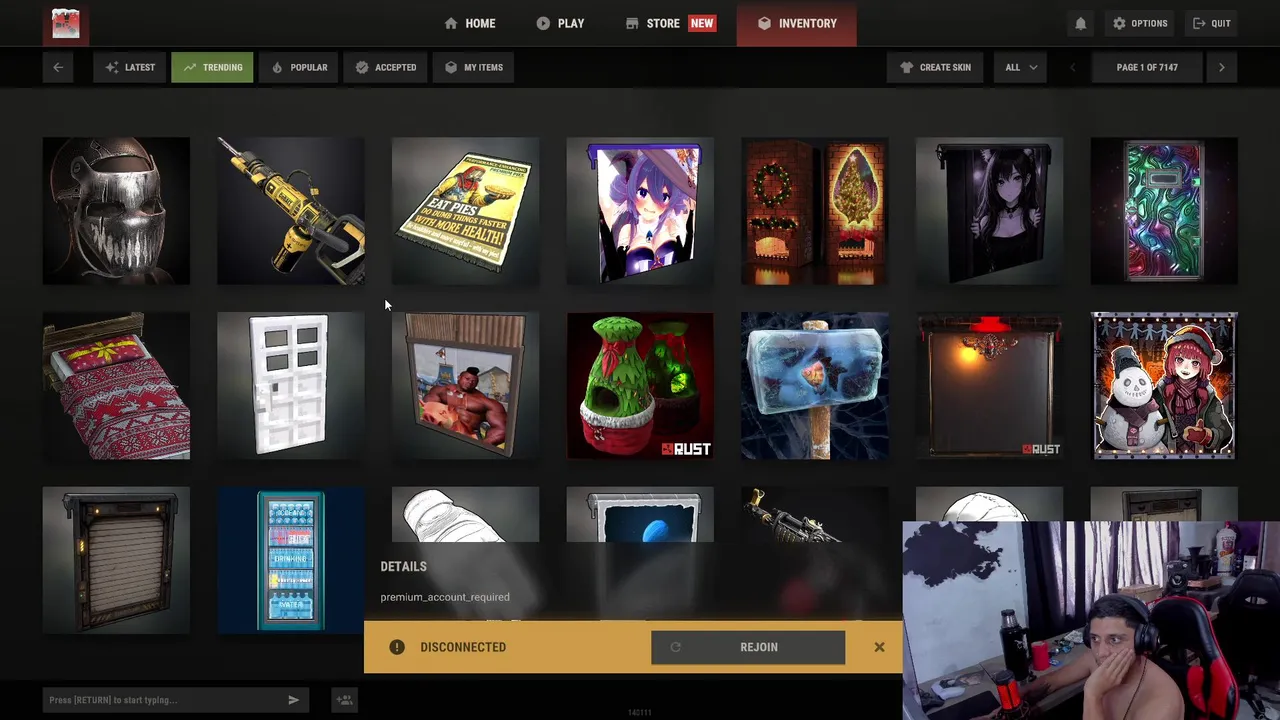Click the Rust logo in top-left corner
Viewport: 1280px width, 720px height.
pyautogui.click(x=66, y=23)
